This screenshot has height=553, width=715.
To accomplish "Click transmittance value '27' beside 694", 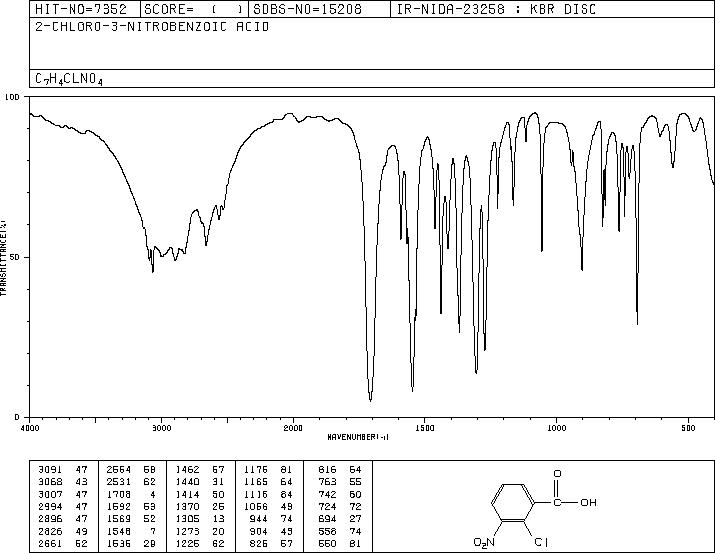I will [x=355, y=519].
